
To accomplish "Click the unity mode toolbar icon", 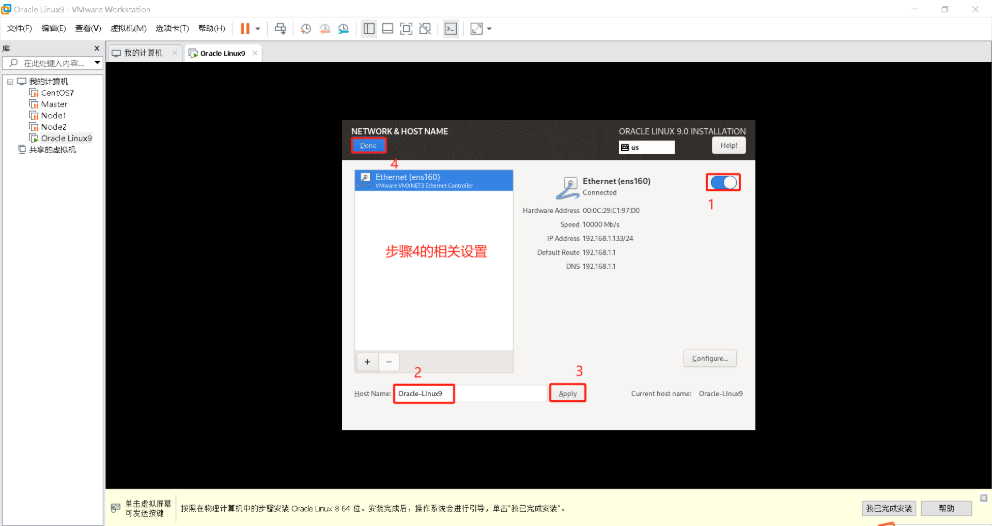I will [x=425, y=28].
